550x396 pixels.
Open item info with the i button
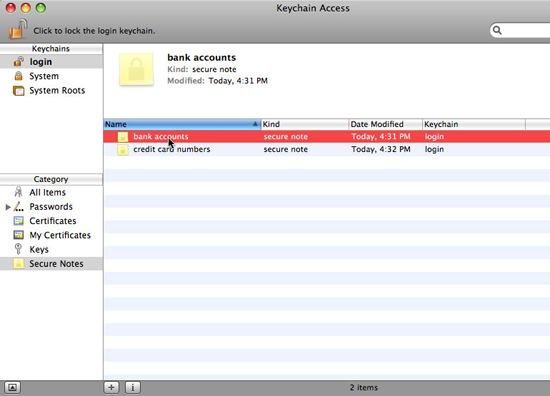pos(133,388)
